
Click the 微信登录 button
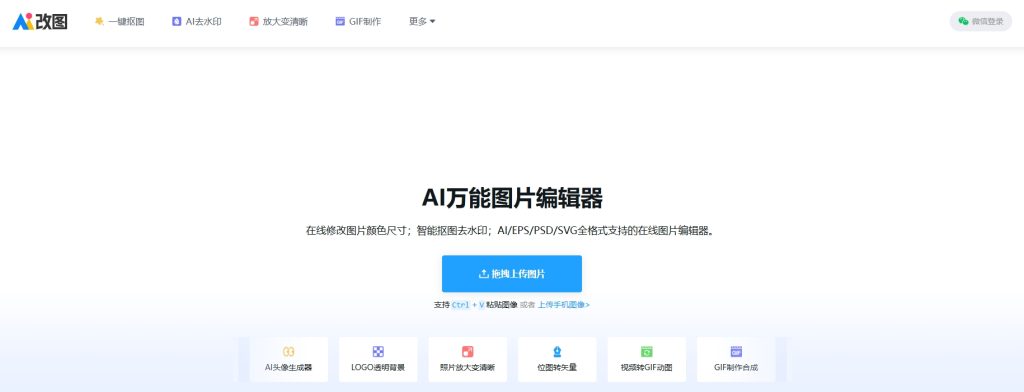tap(980, 21)
